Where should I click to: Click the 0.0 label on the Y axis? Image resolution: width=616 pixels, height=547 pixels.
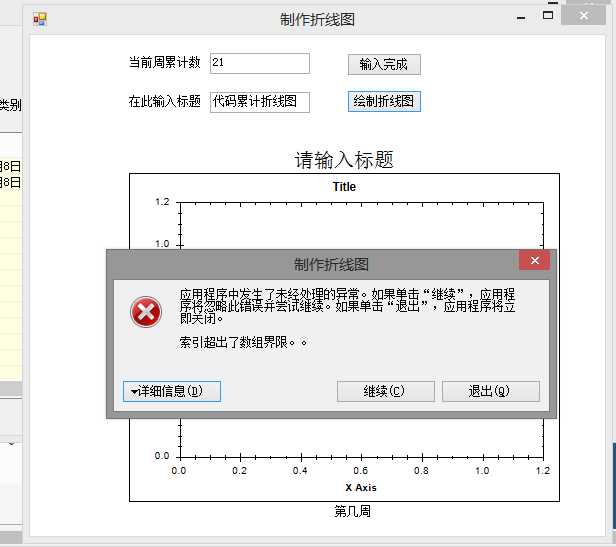pyautogui.click(x=162, y=456)
